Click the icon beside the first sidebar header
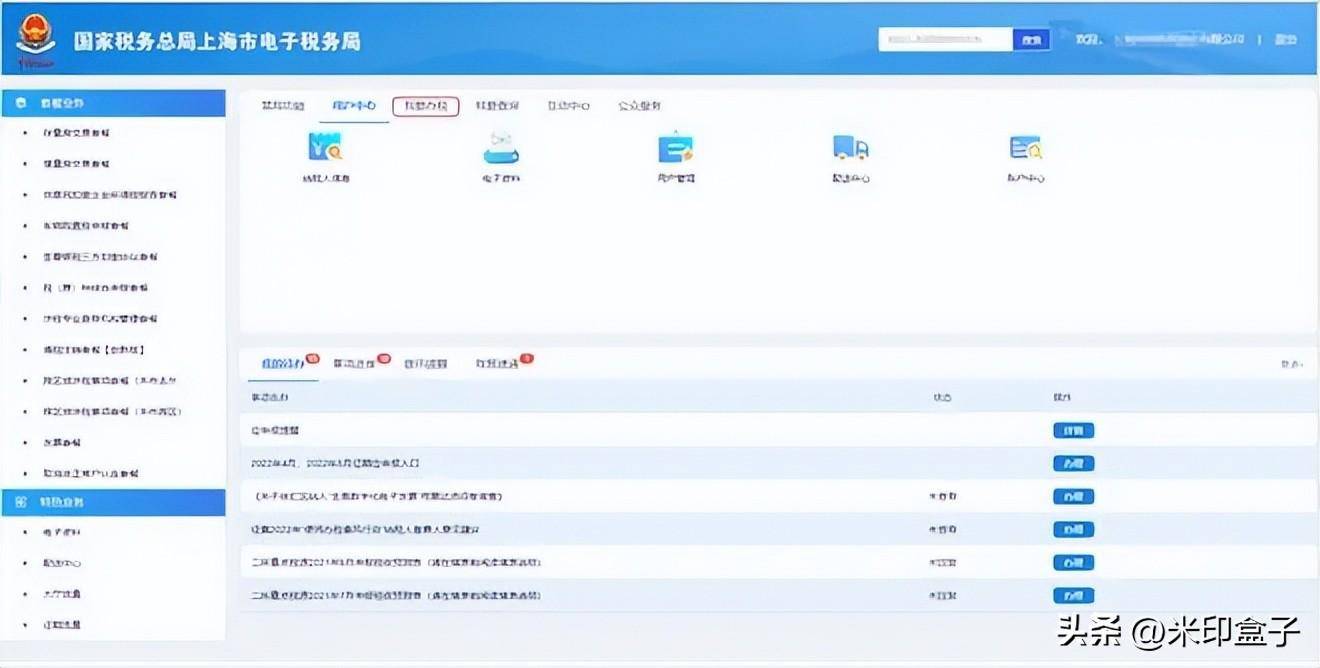This screenshot has width=1320, height=668. [21, 103]
